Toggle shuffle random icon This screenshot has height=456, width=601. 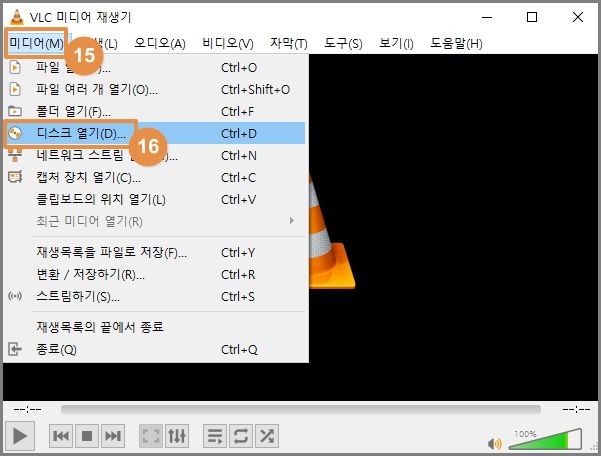point(267,436)
